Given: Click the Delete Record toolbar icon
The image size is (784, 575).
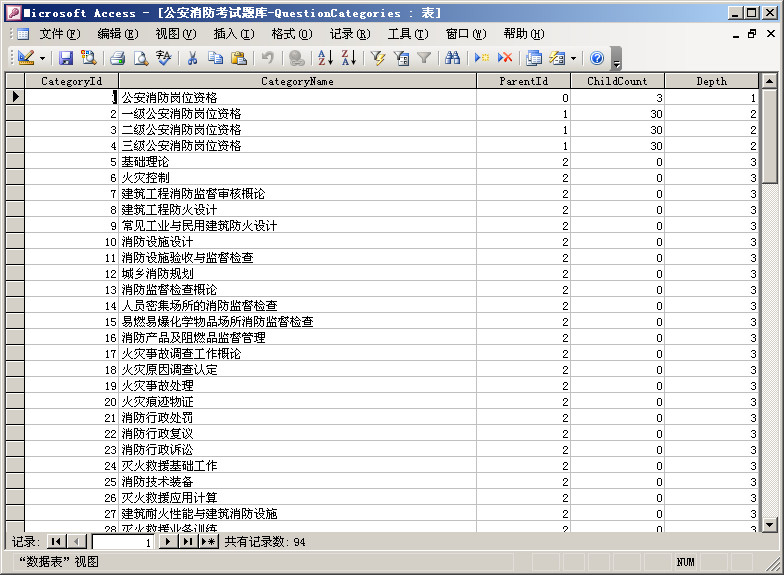Looking at the screenshot, I should click(x=505, y=58).
